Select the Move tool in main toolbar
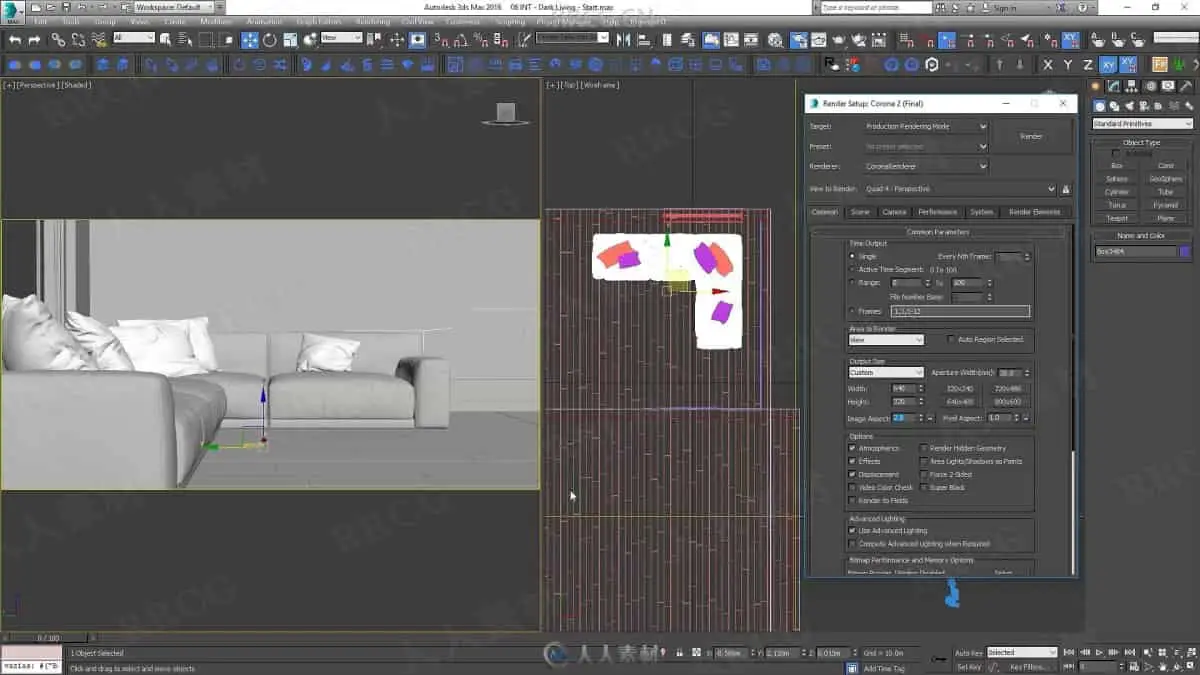The image size is (1200, 675). pyautogui.click(x=250, y=40)
